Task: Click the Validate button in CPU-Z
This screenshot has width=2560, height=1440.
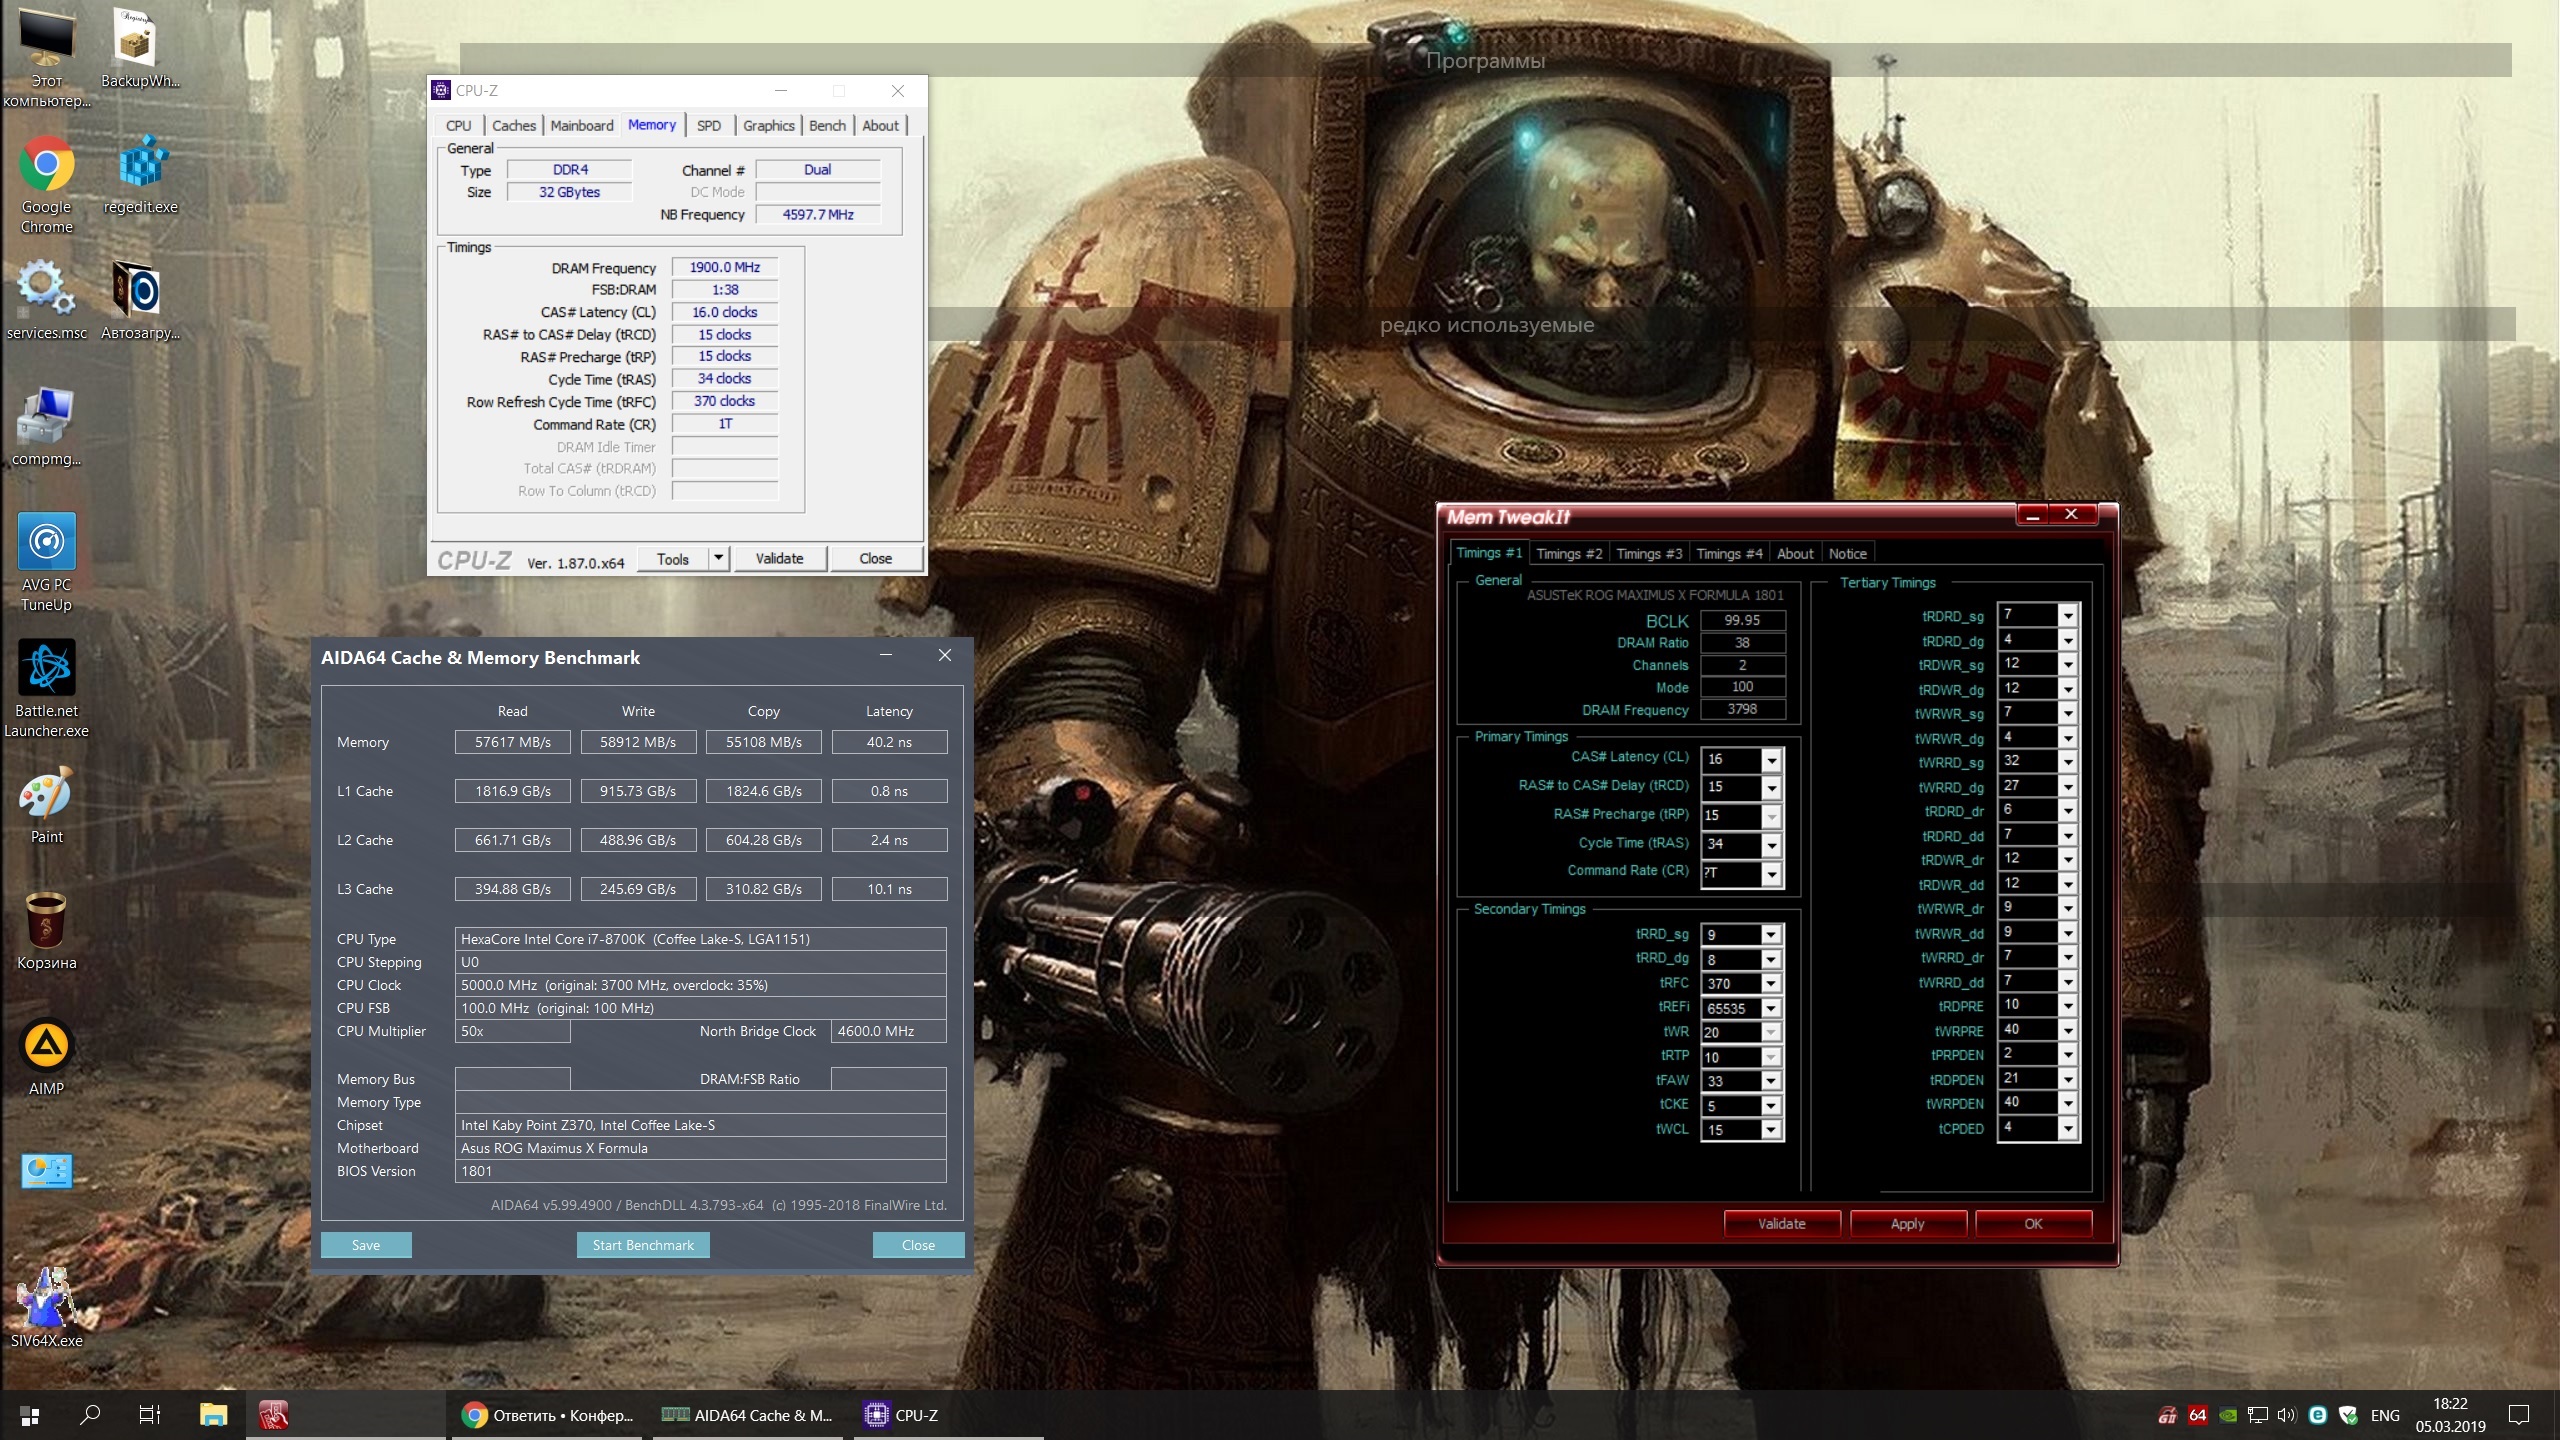Action: tap(779, 558)
